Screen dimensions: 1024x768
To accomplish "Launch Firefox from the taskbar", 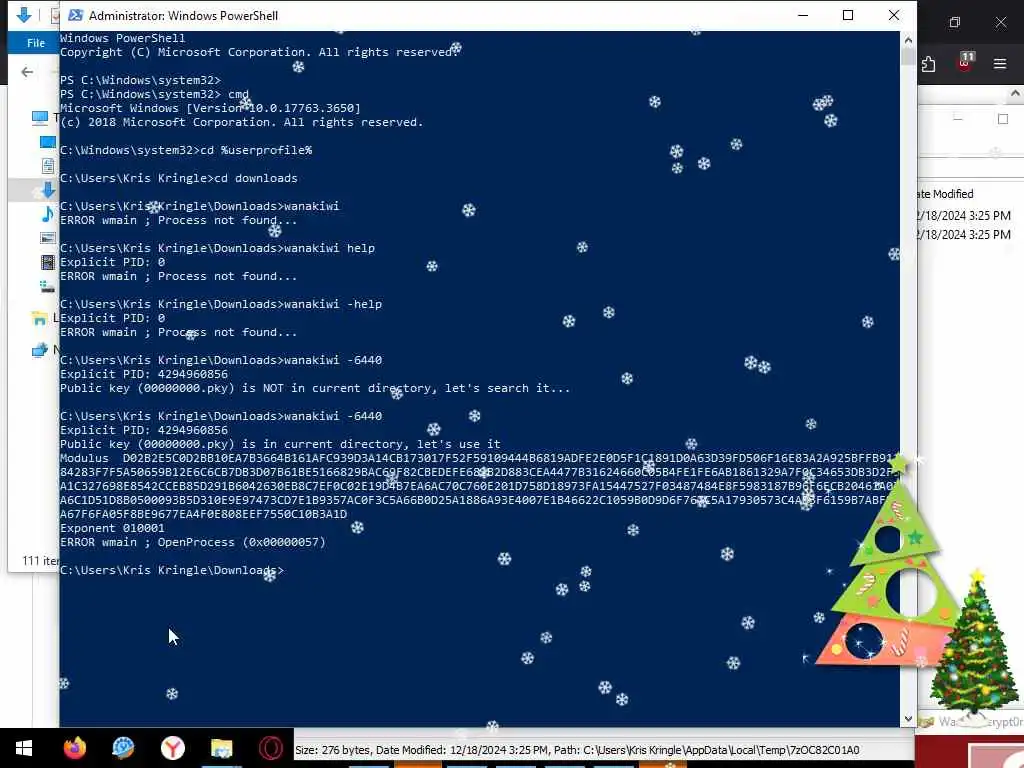I will pyautogui.click(x=74, y=748).
